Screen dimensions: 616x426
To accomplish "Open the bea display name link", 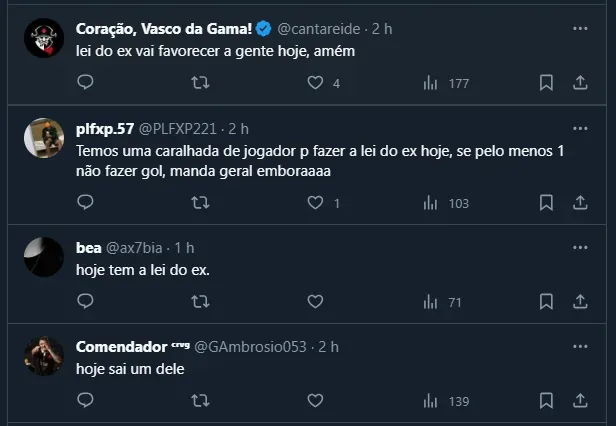I will (x=89, y=247).
